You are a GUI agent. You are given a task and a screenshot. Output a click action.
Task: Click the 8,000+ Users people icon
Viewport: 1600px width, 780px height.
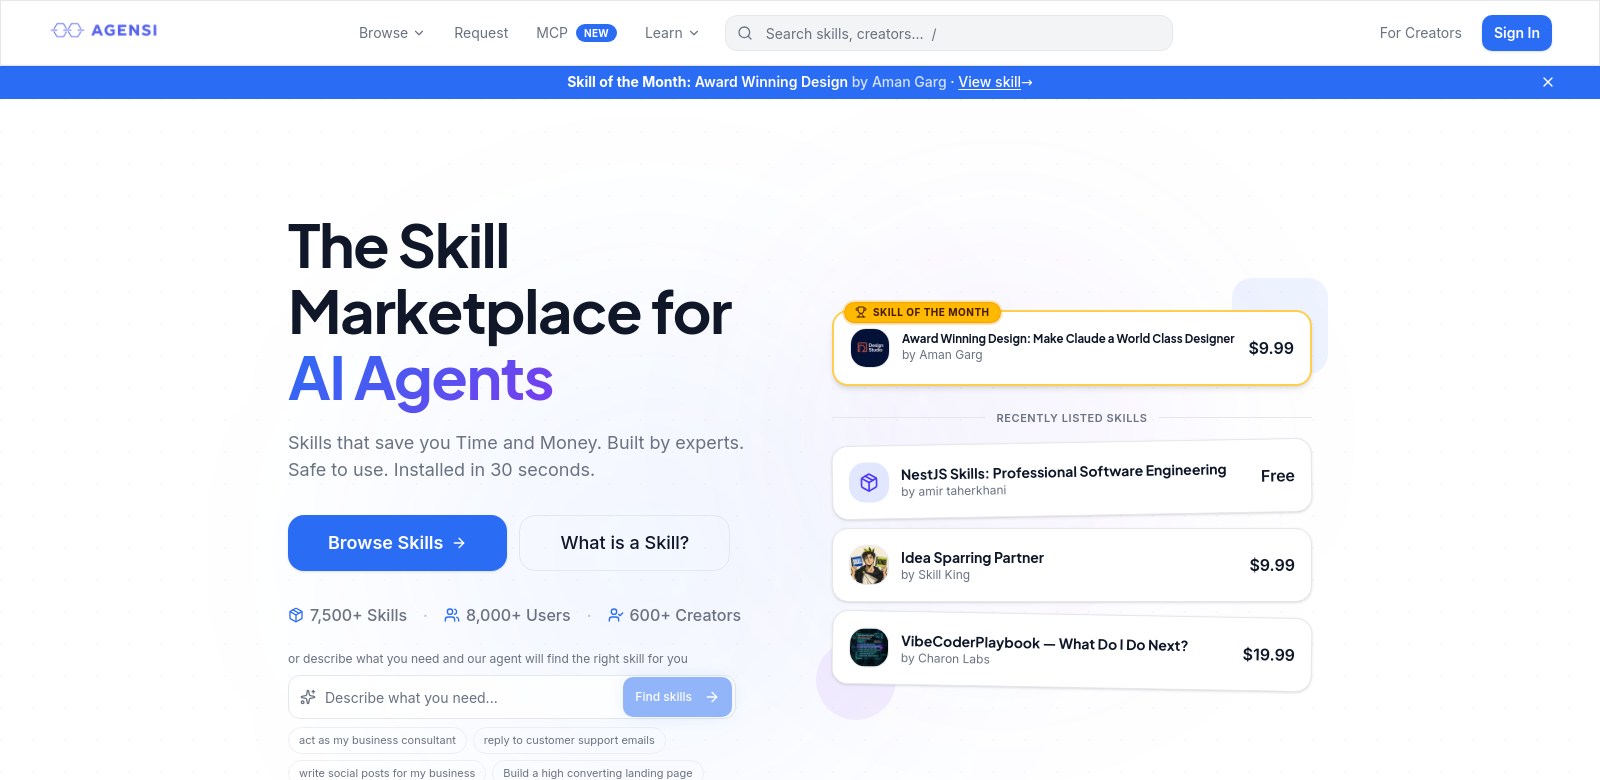tap(452, 615)
